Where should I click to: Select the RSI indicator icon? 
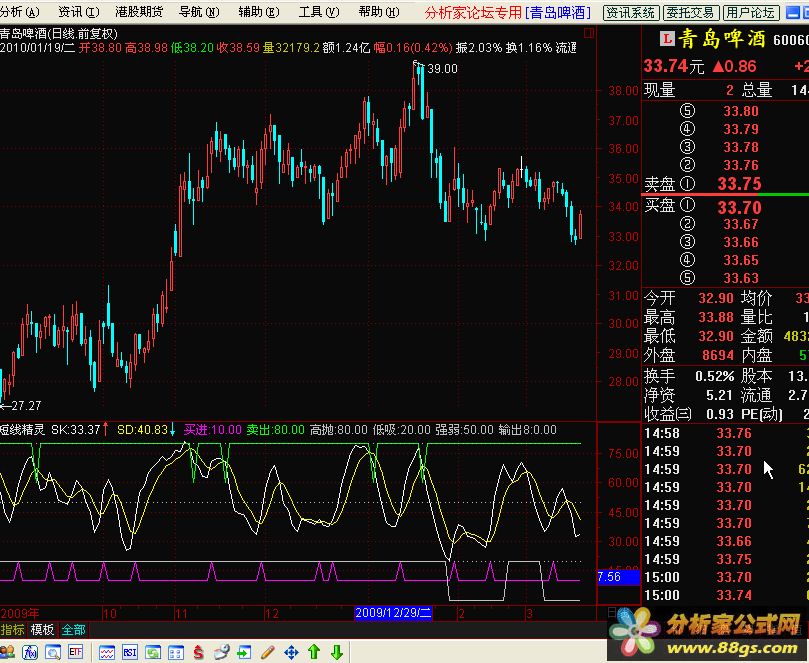pos(130,652)
